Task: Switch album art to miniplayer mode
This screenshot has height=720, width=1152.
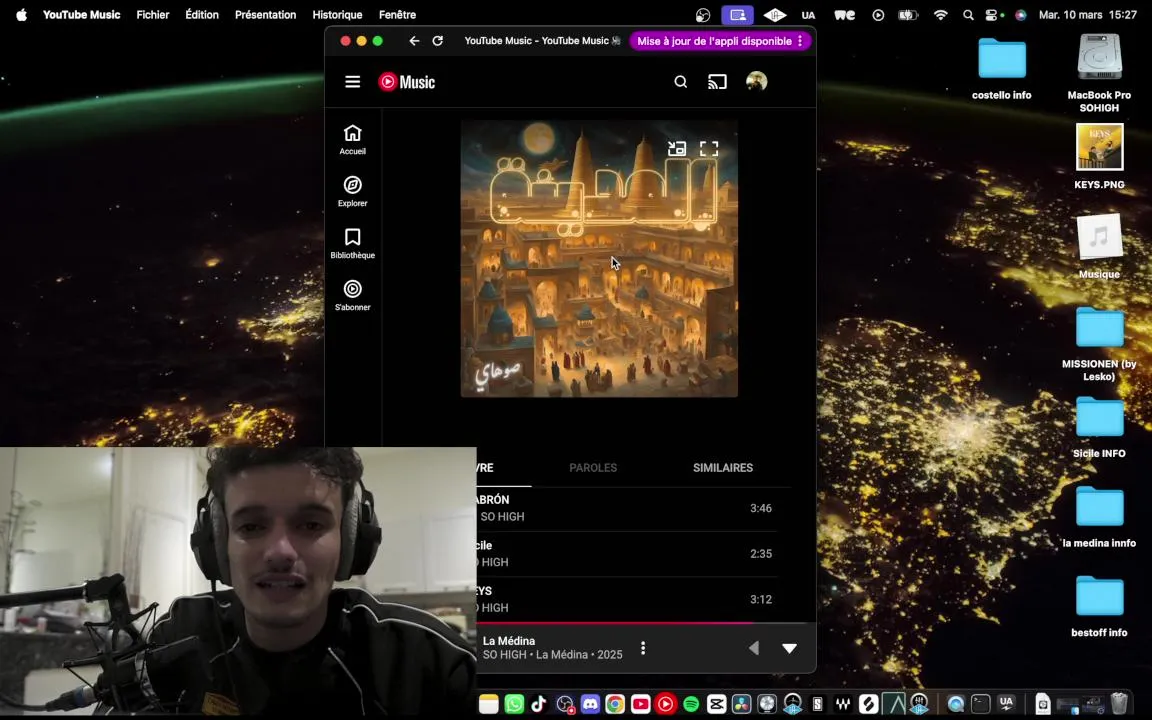Action: 677,148
